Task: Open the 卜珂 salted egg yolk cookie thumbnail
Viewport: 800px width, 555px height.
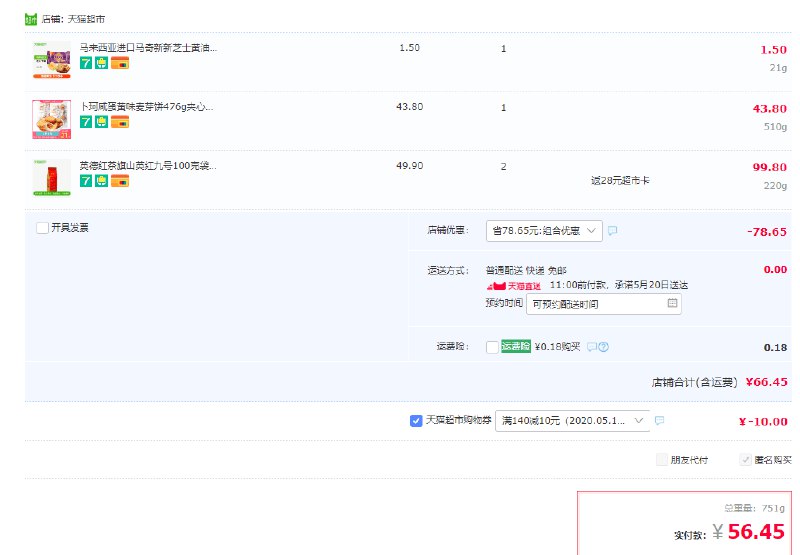Action: coord(52,119)
